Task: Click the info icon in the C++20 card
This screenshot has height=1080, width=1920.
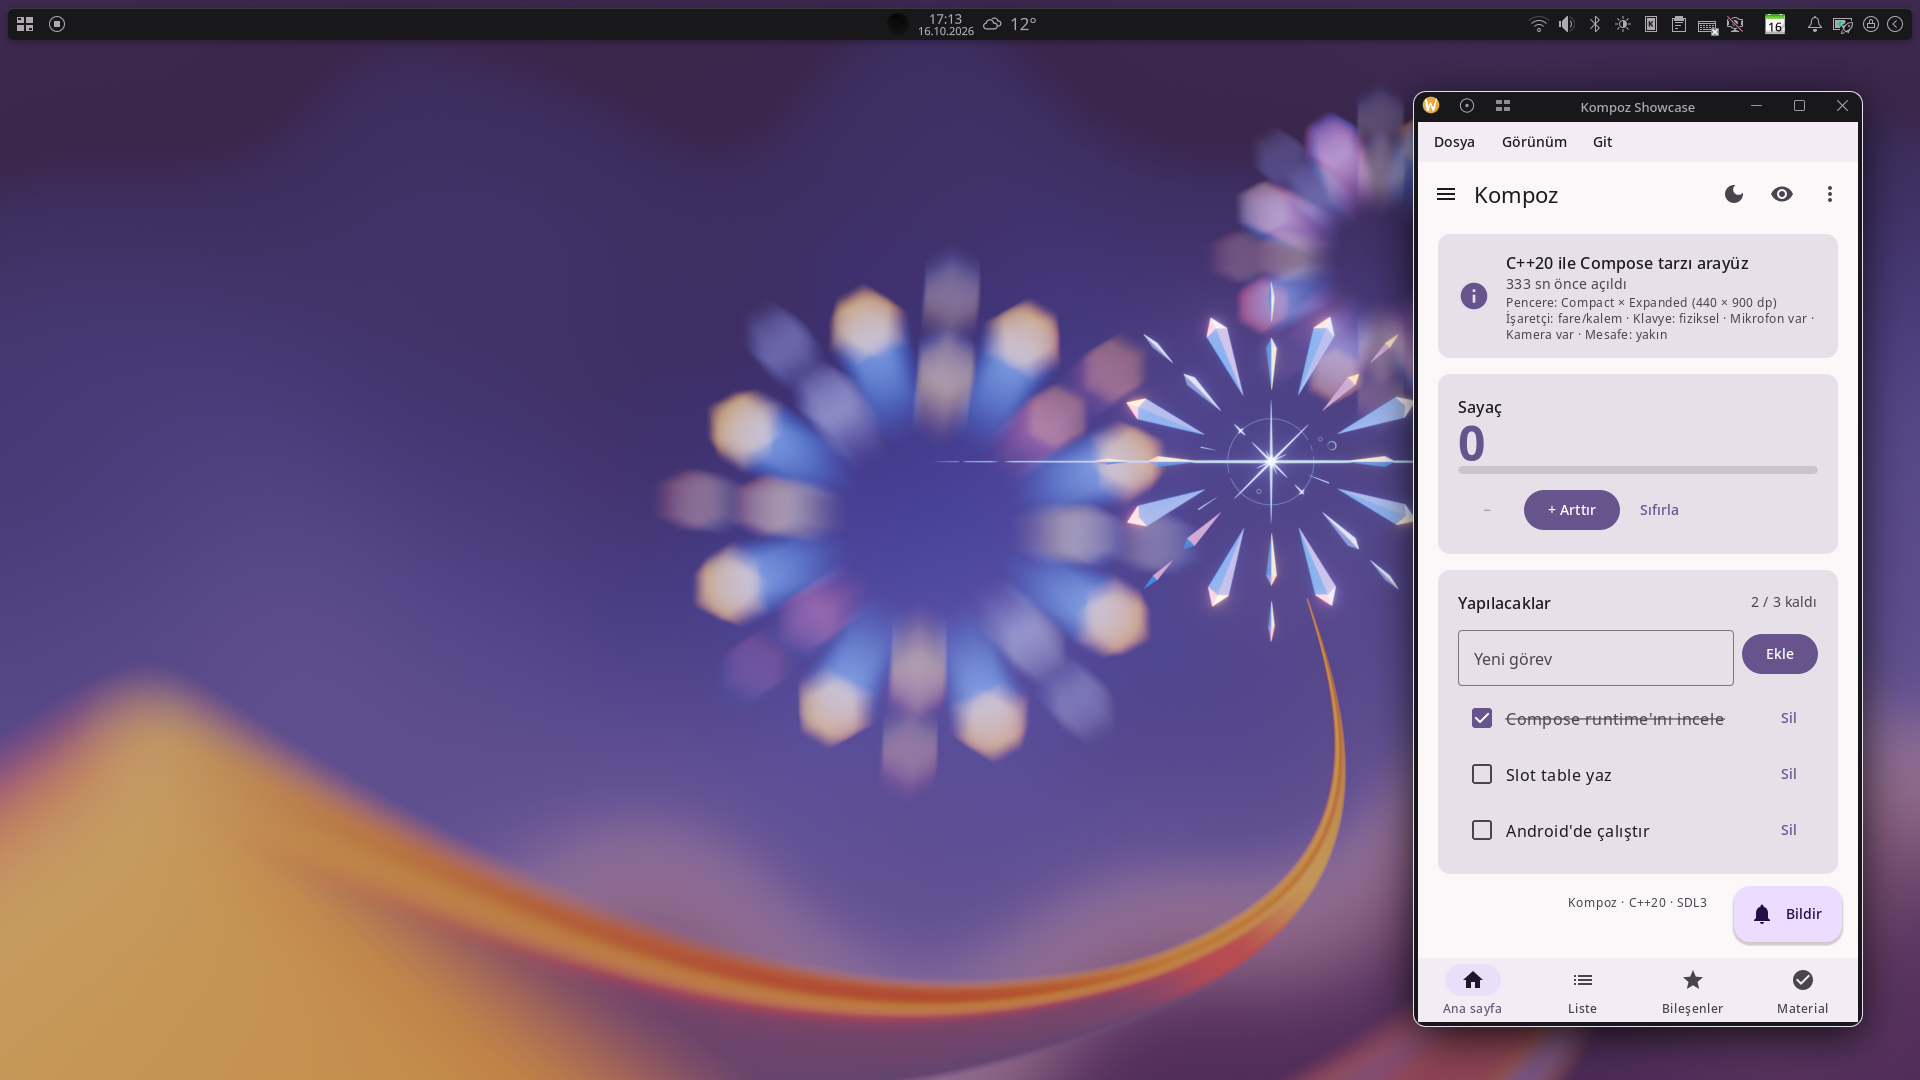Action: click(1473, 296)
